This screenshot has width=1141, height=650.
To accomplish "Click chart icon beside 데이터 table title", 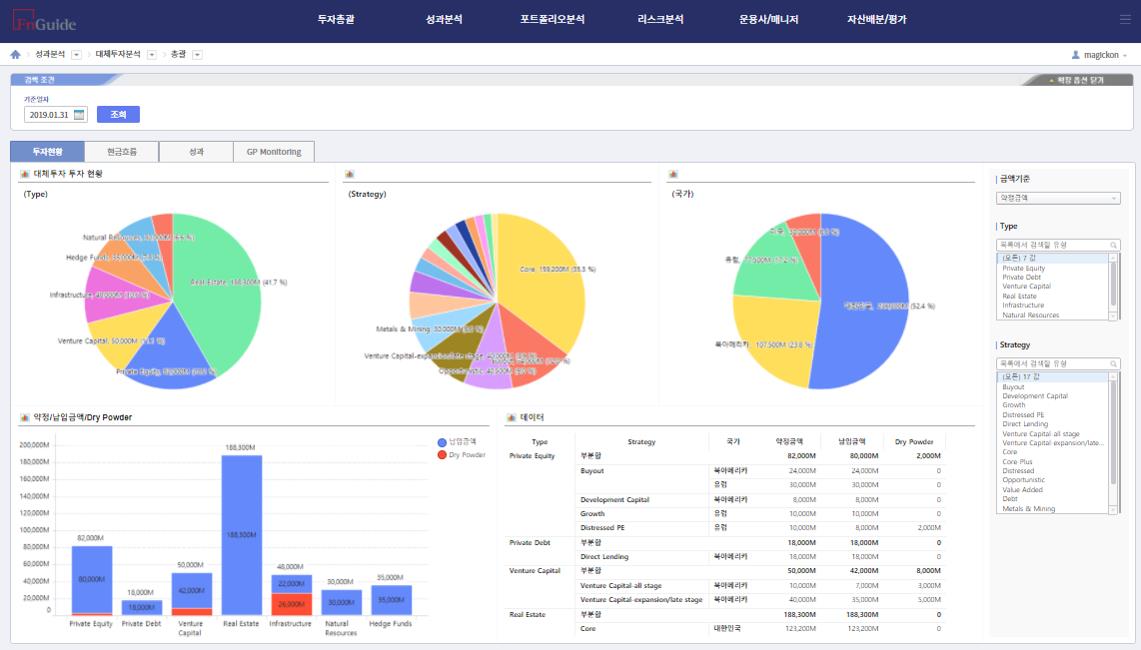I will click(x=512, y=417).
